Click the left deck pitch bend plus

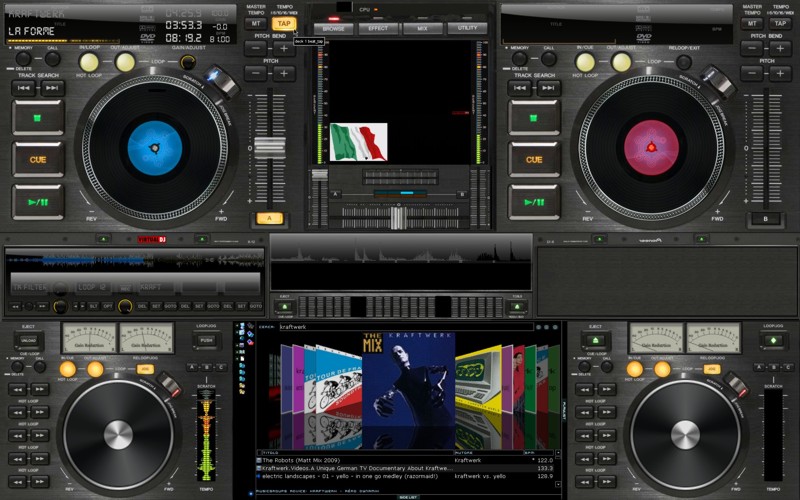(x=284, y=47)
